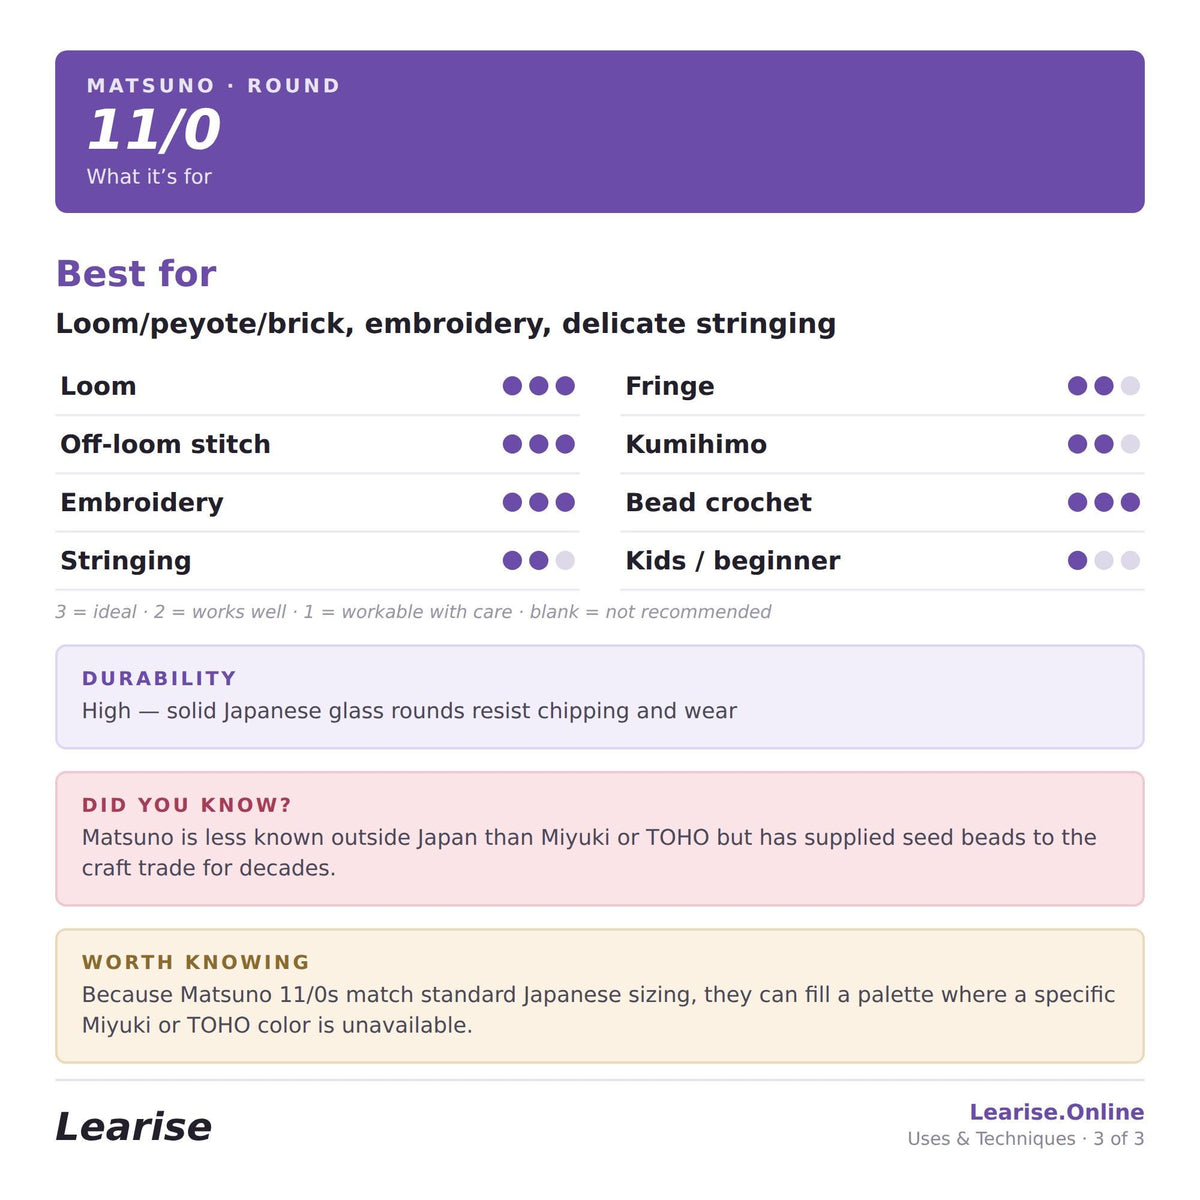Select the Durability info box

(x=600, y=697)
